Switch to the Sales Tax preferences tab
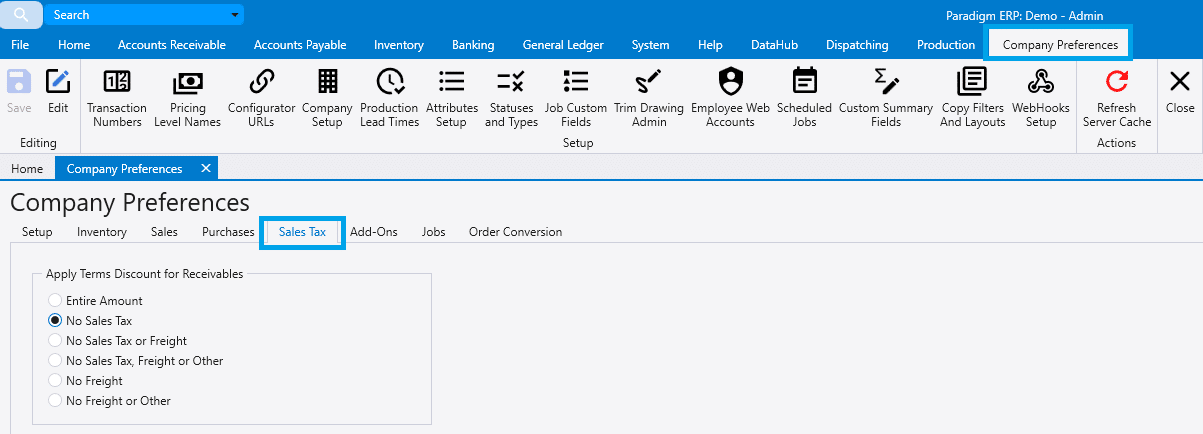This screenshot has height=434, width=1203. coord(302,232)
